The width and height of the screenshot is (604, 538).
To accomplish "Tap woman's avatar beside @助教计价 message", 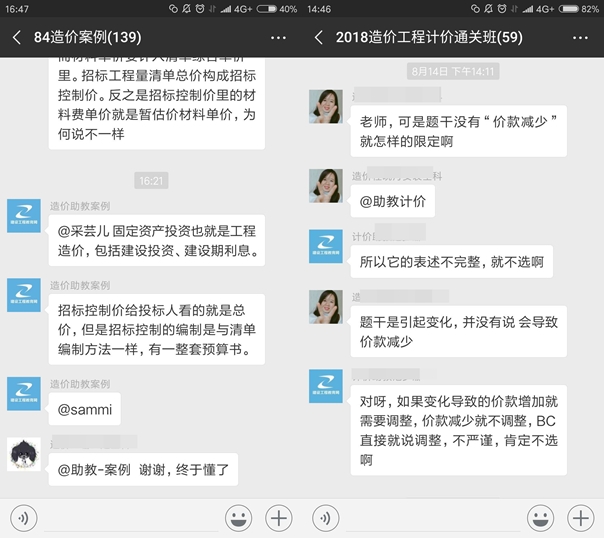I will 326,185.
